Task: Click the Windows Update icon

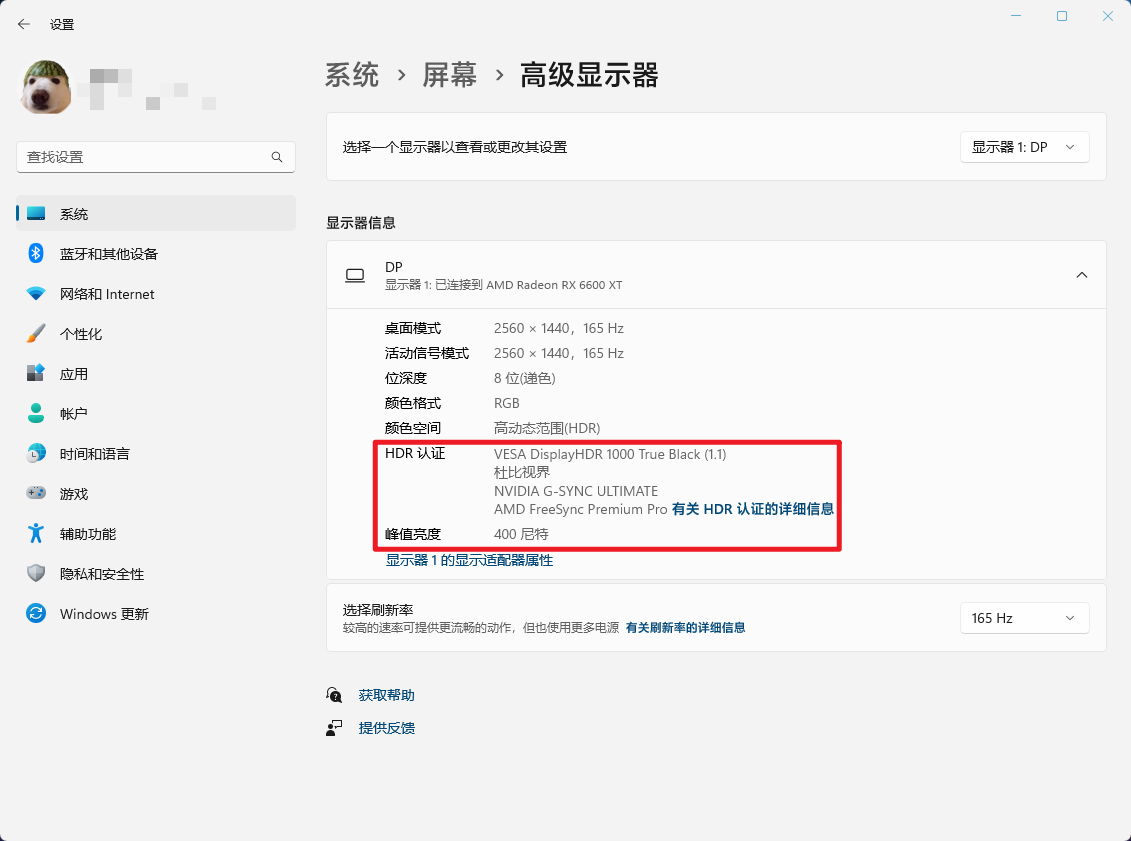Action: (x=36, y=613)
